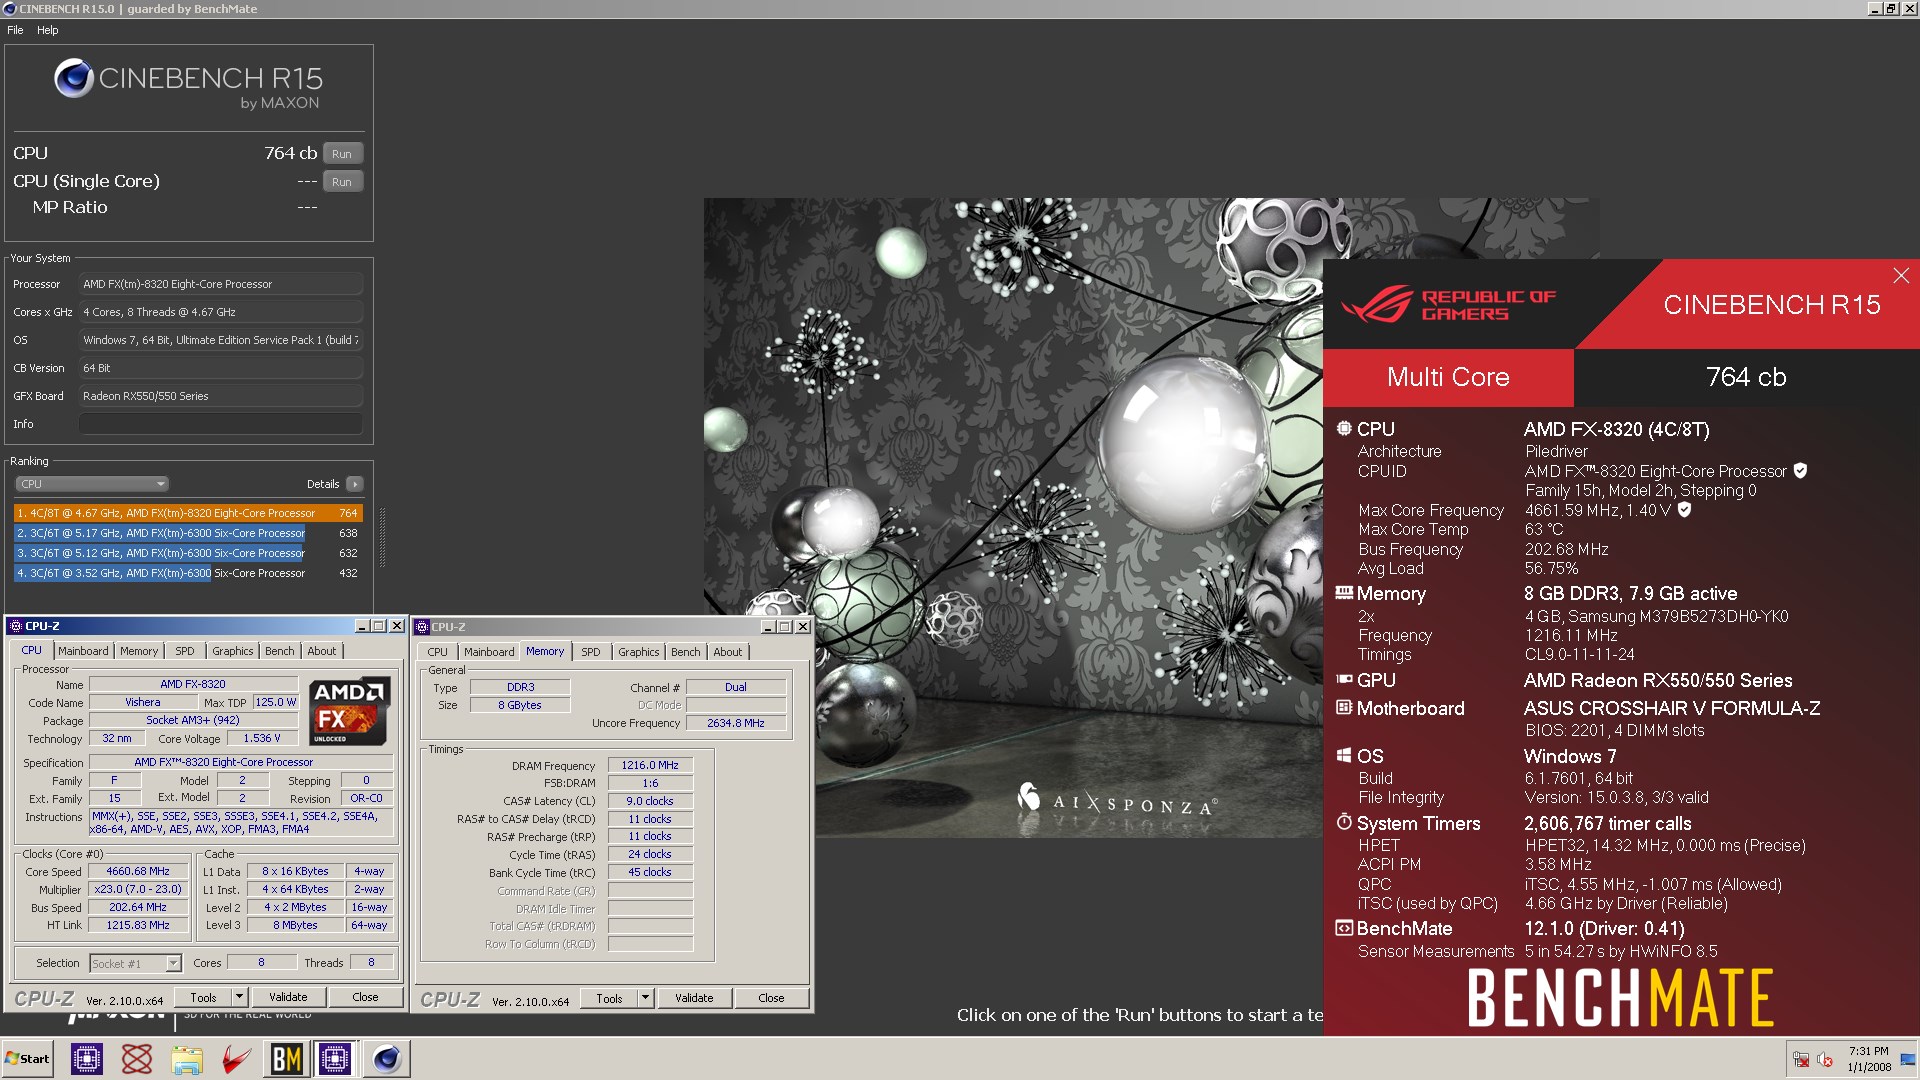The height and width of the screenshot is (1080, 1920).
Task: Click the verified shield next to Max Core Frequency
Action: (1684, 510)
